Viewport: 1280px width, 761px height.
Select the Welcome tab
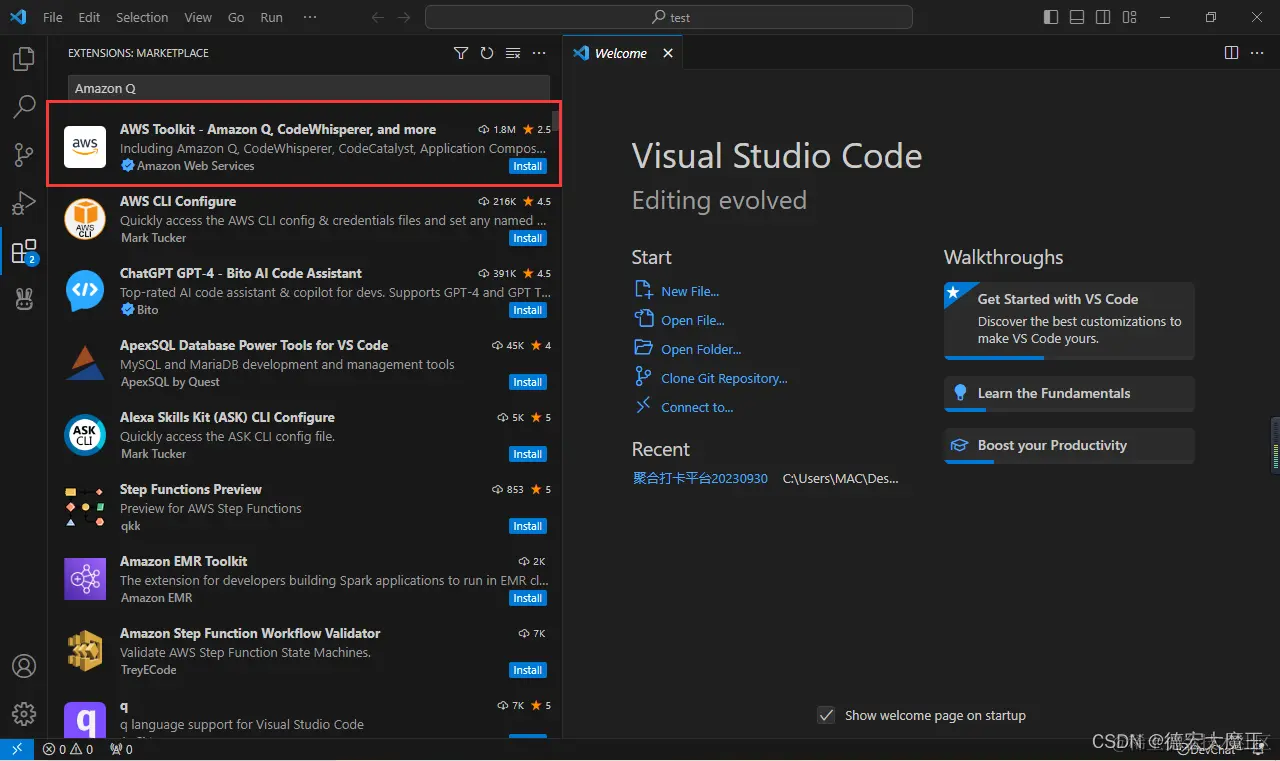(x=620, y=53)
